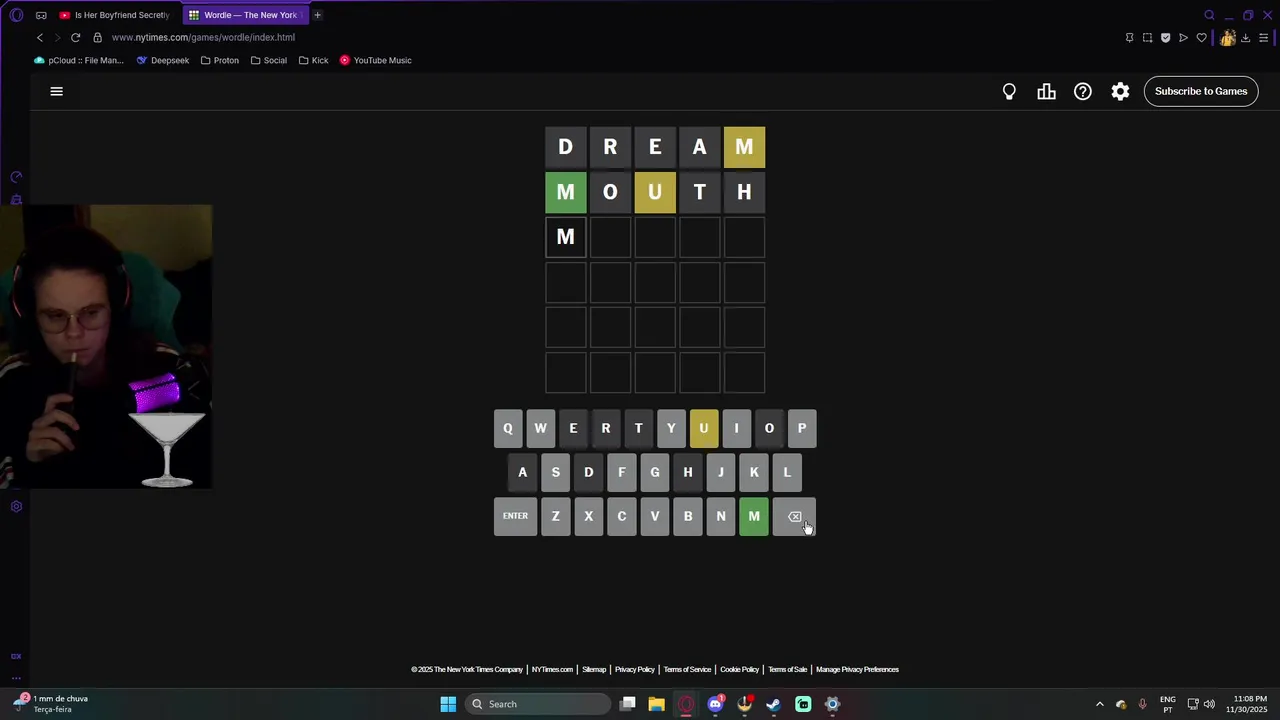Click the heart bookmark icon in toolbar
This screenshot has height=720, width=1280.
click(x=1201, y=38)
